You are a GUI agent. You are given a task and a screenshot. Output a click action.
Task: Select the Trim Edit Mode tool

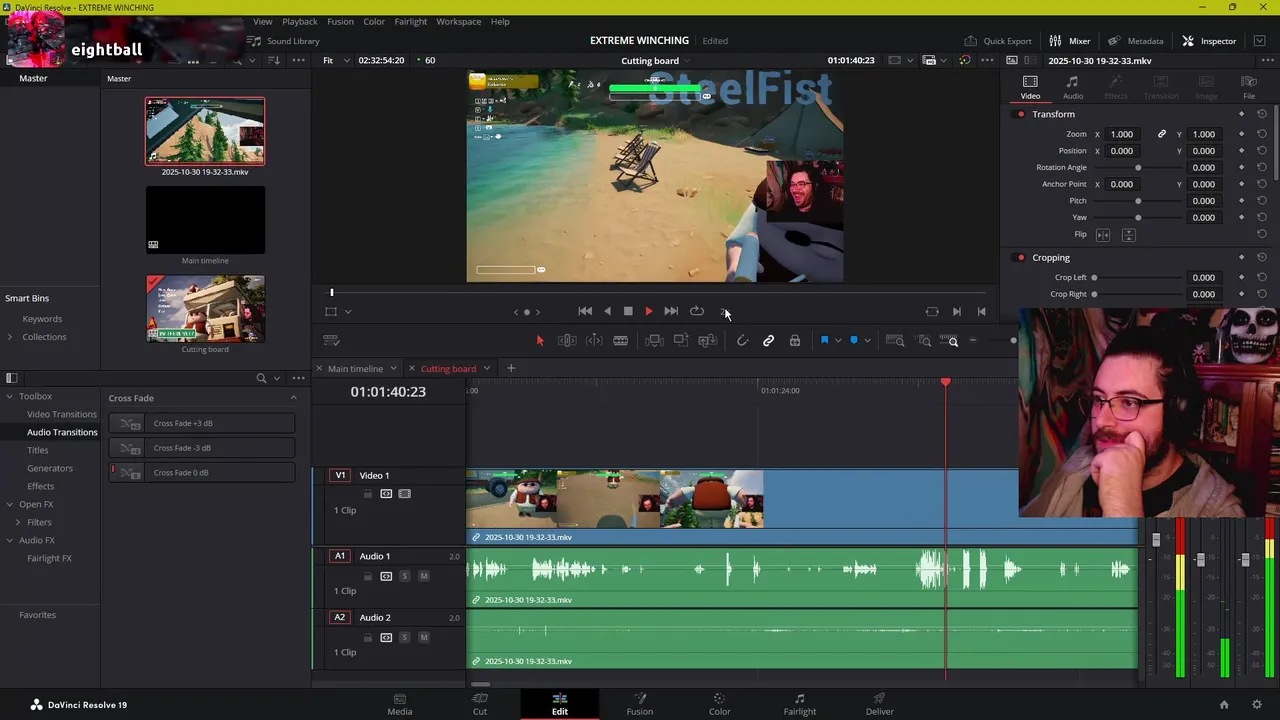567,341
